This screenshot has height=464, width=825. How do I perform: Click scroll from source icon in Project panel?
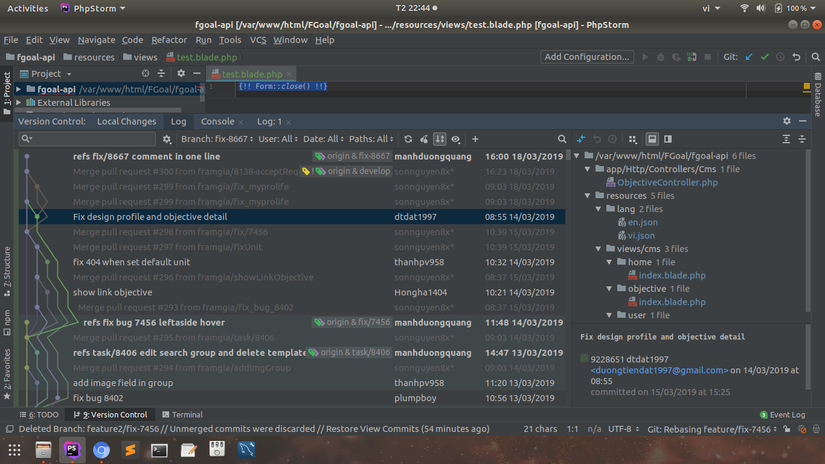click(145, 74)
